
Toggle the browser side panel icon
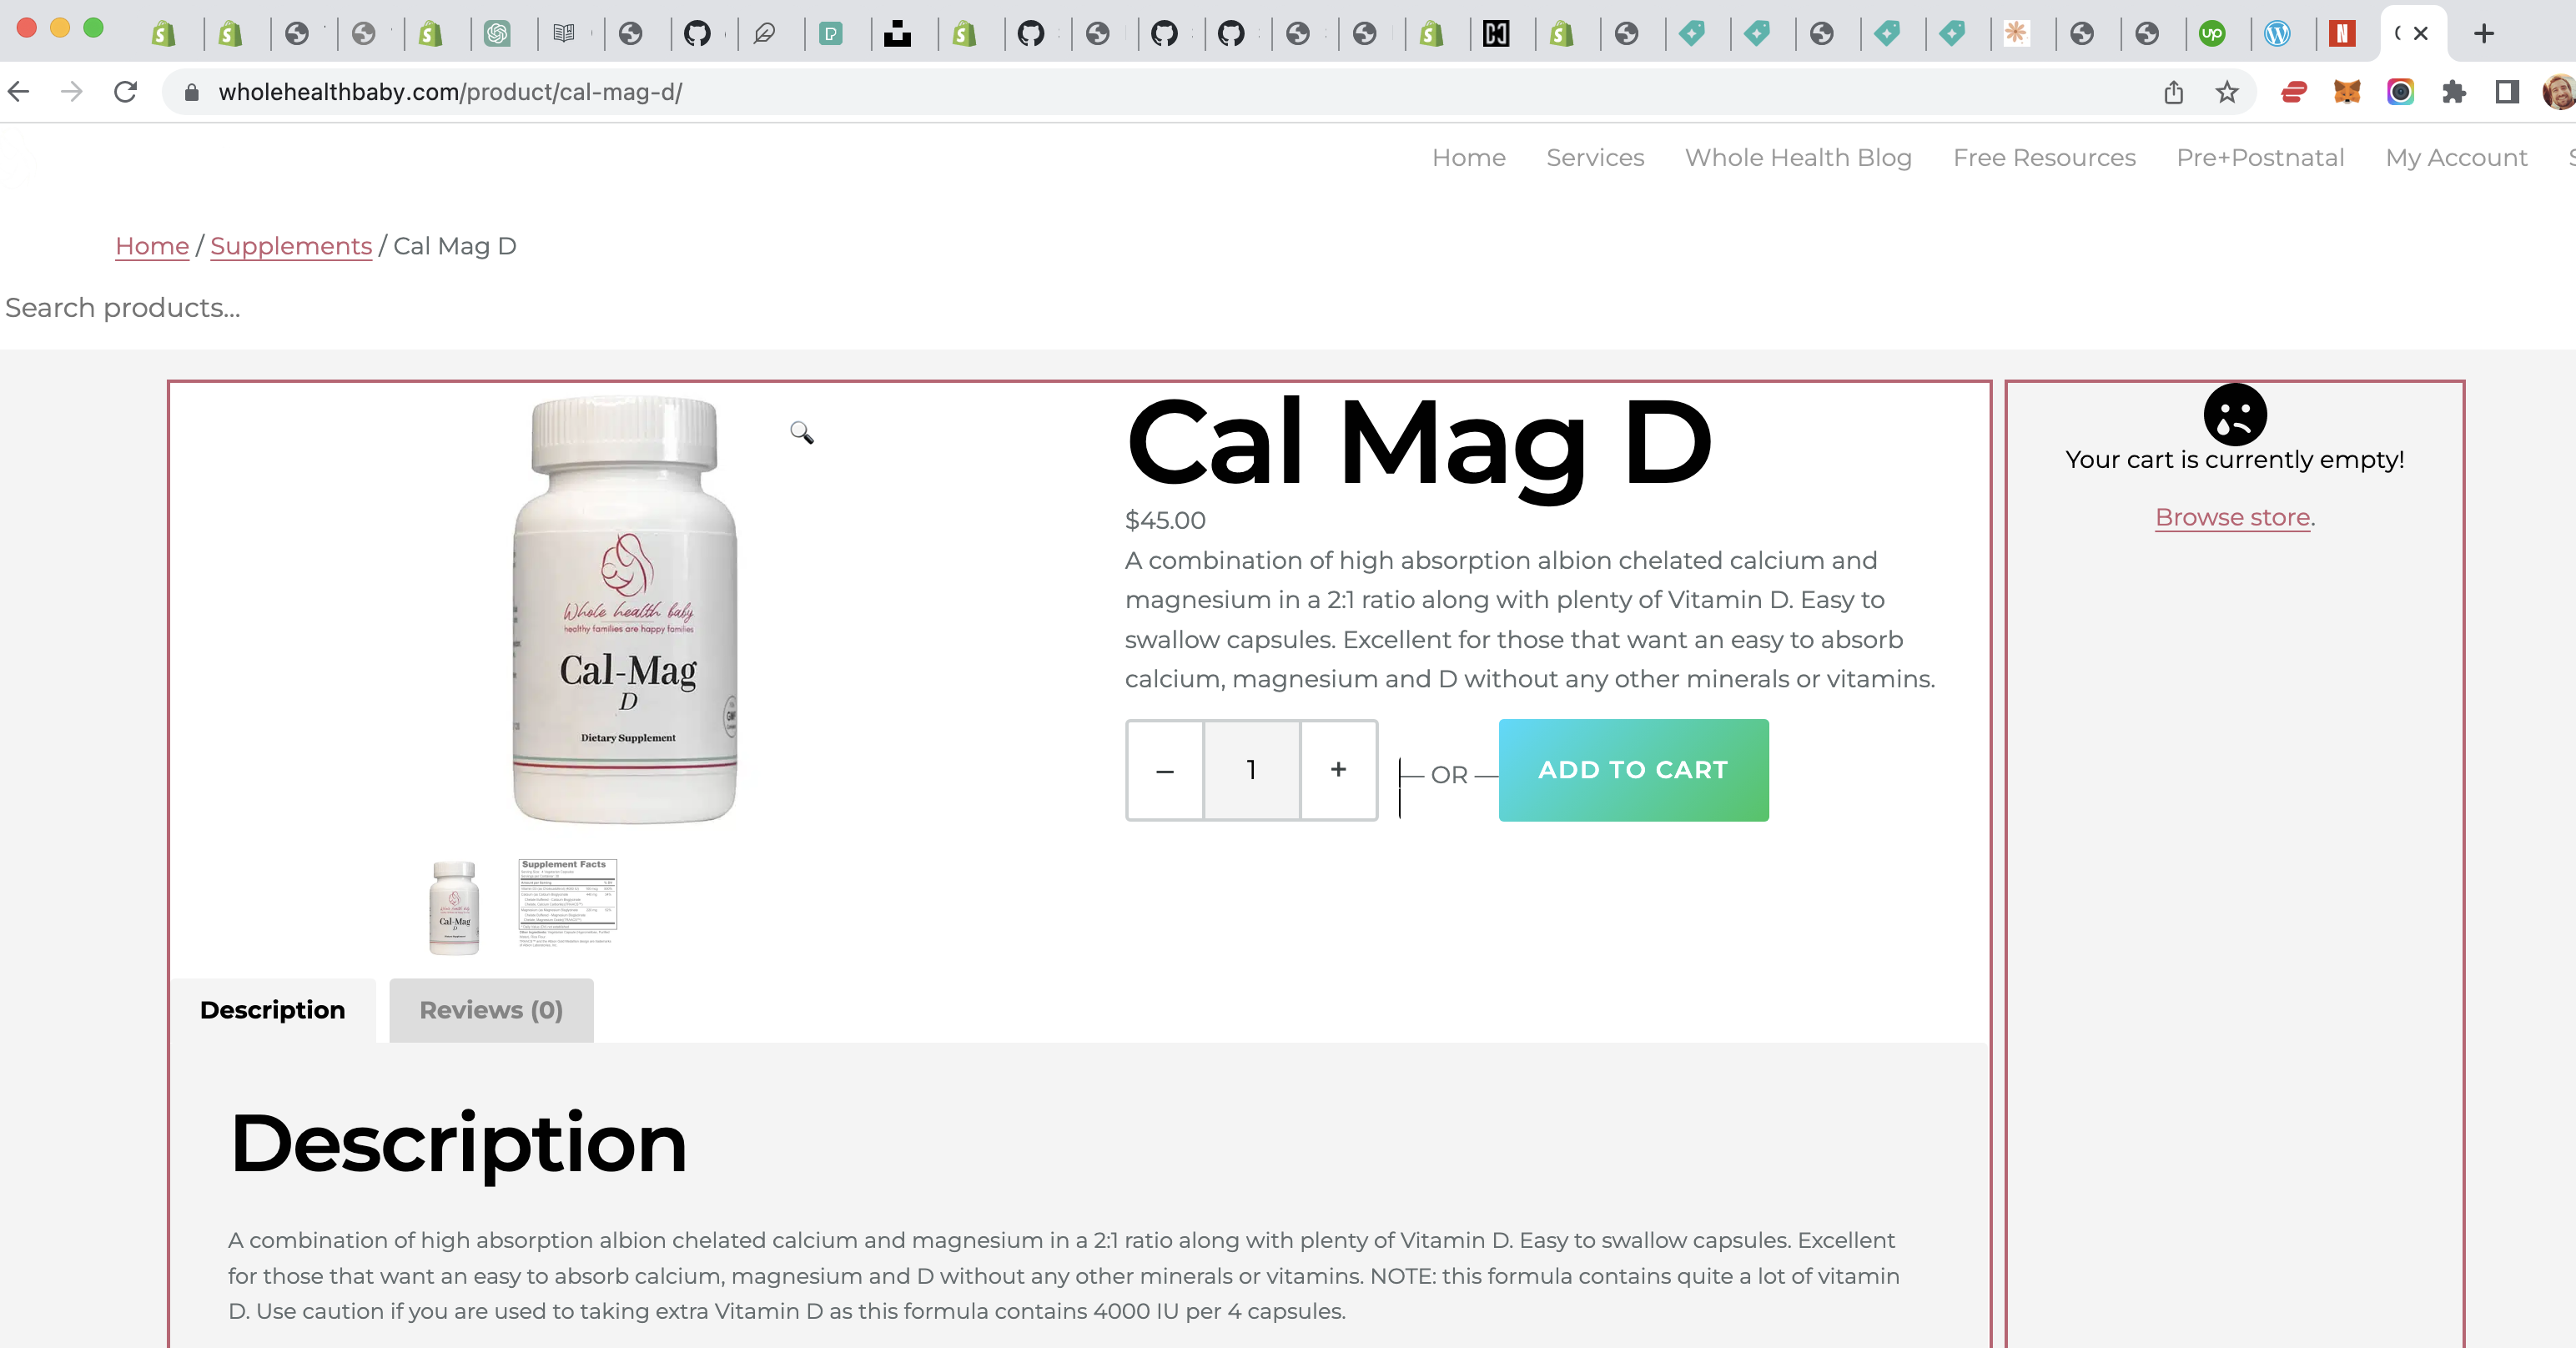point(2507,92)
